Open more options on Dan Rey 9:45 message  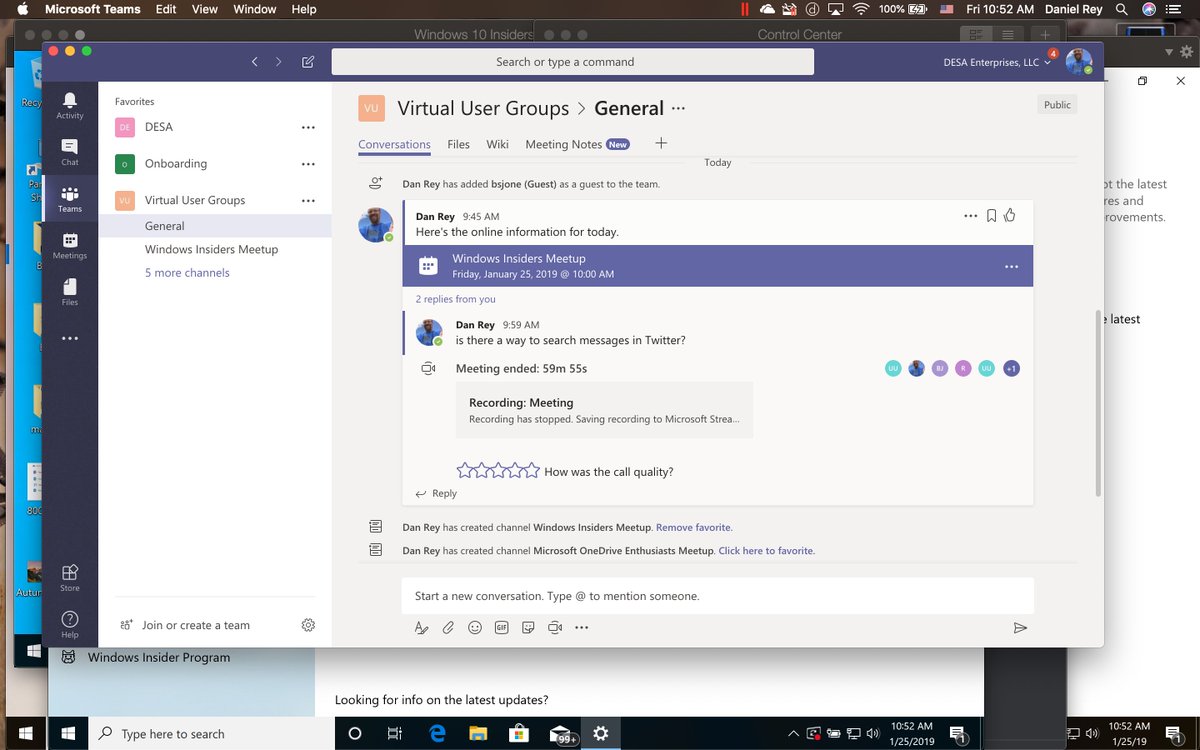970,215
